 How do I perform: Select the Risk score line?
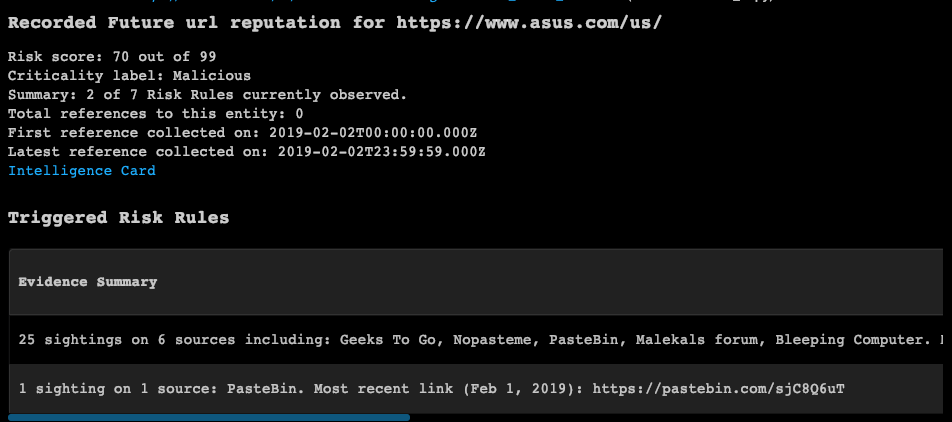click(x=112, y=57)
